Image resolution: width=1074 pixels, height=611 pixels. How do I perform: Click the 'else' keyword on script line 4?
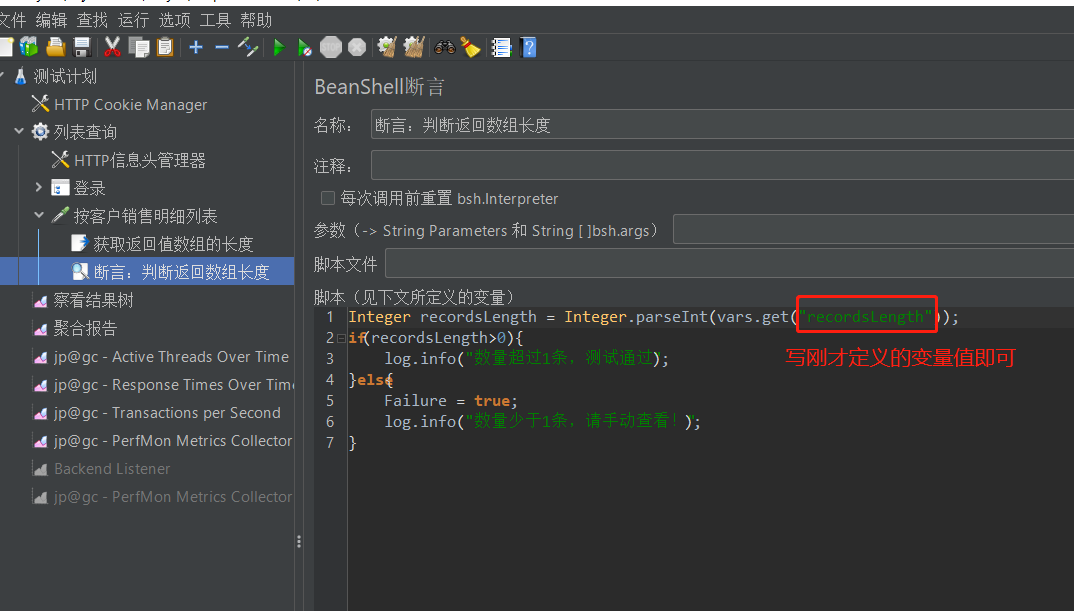374,379
